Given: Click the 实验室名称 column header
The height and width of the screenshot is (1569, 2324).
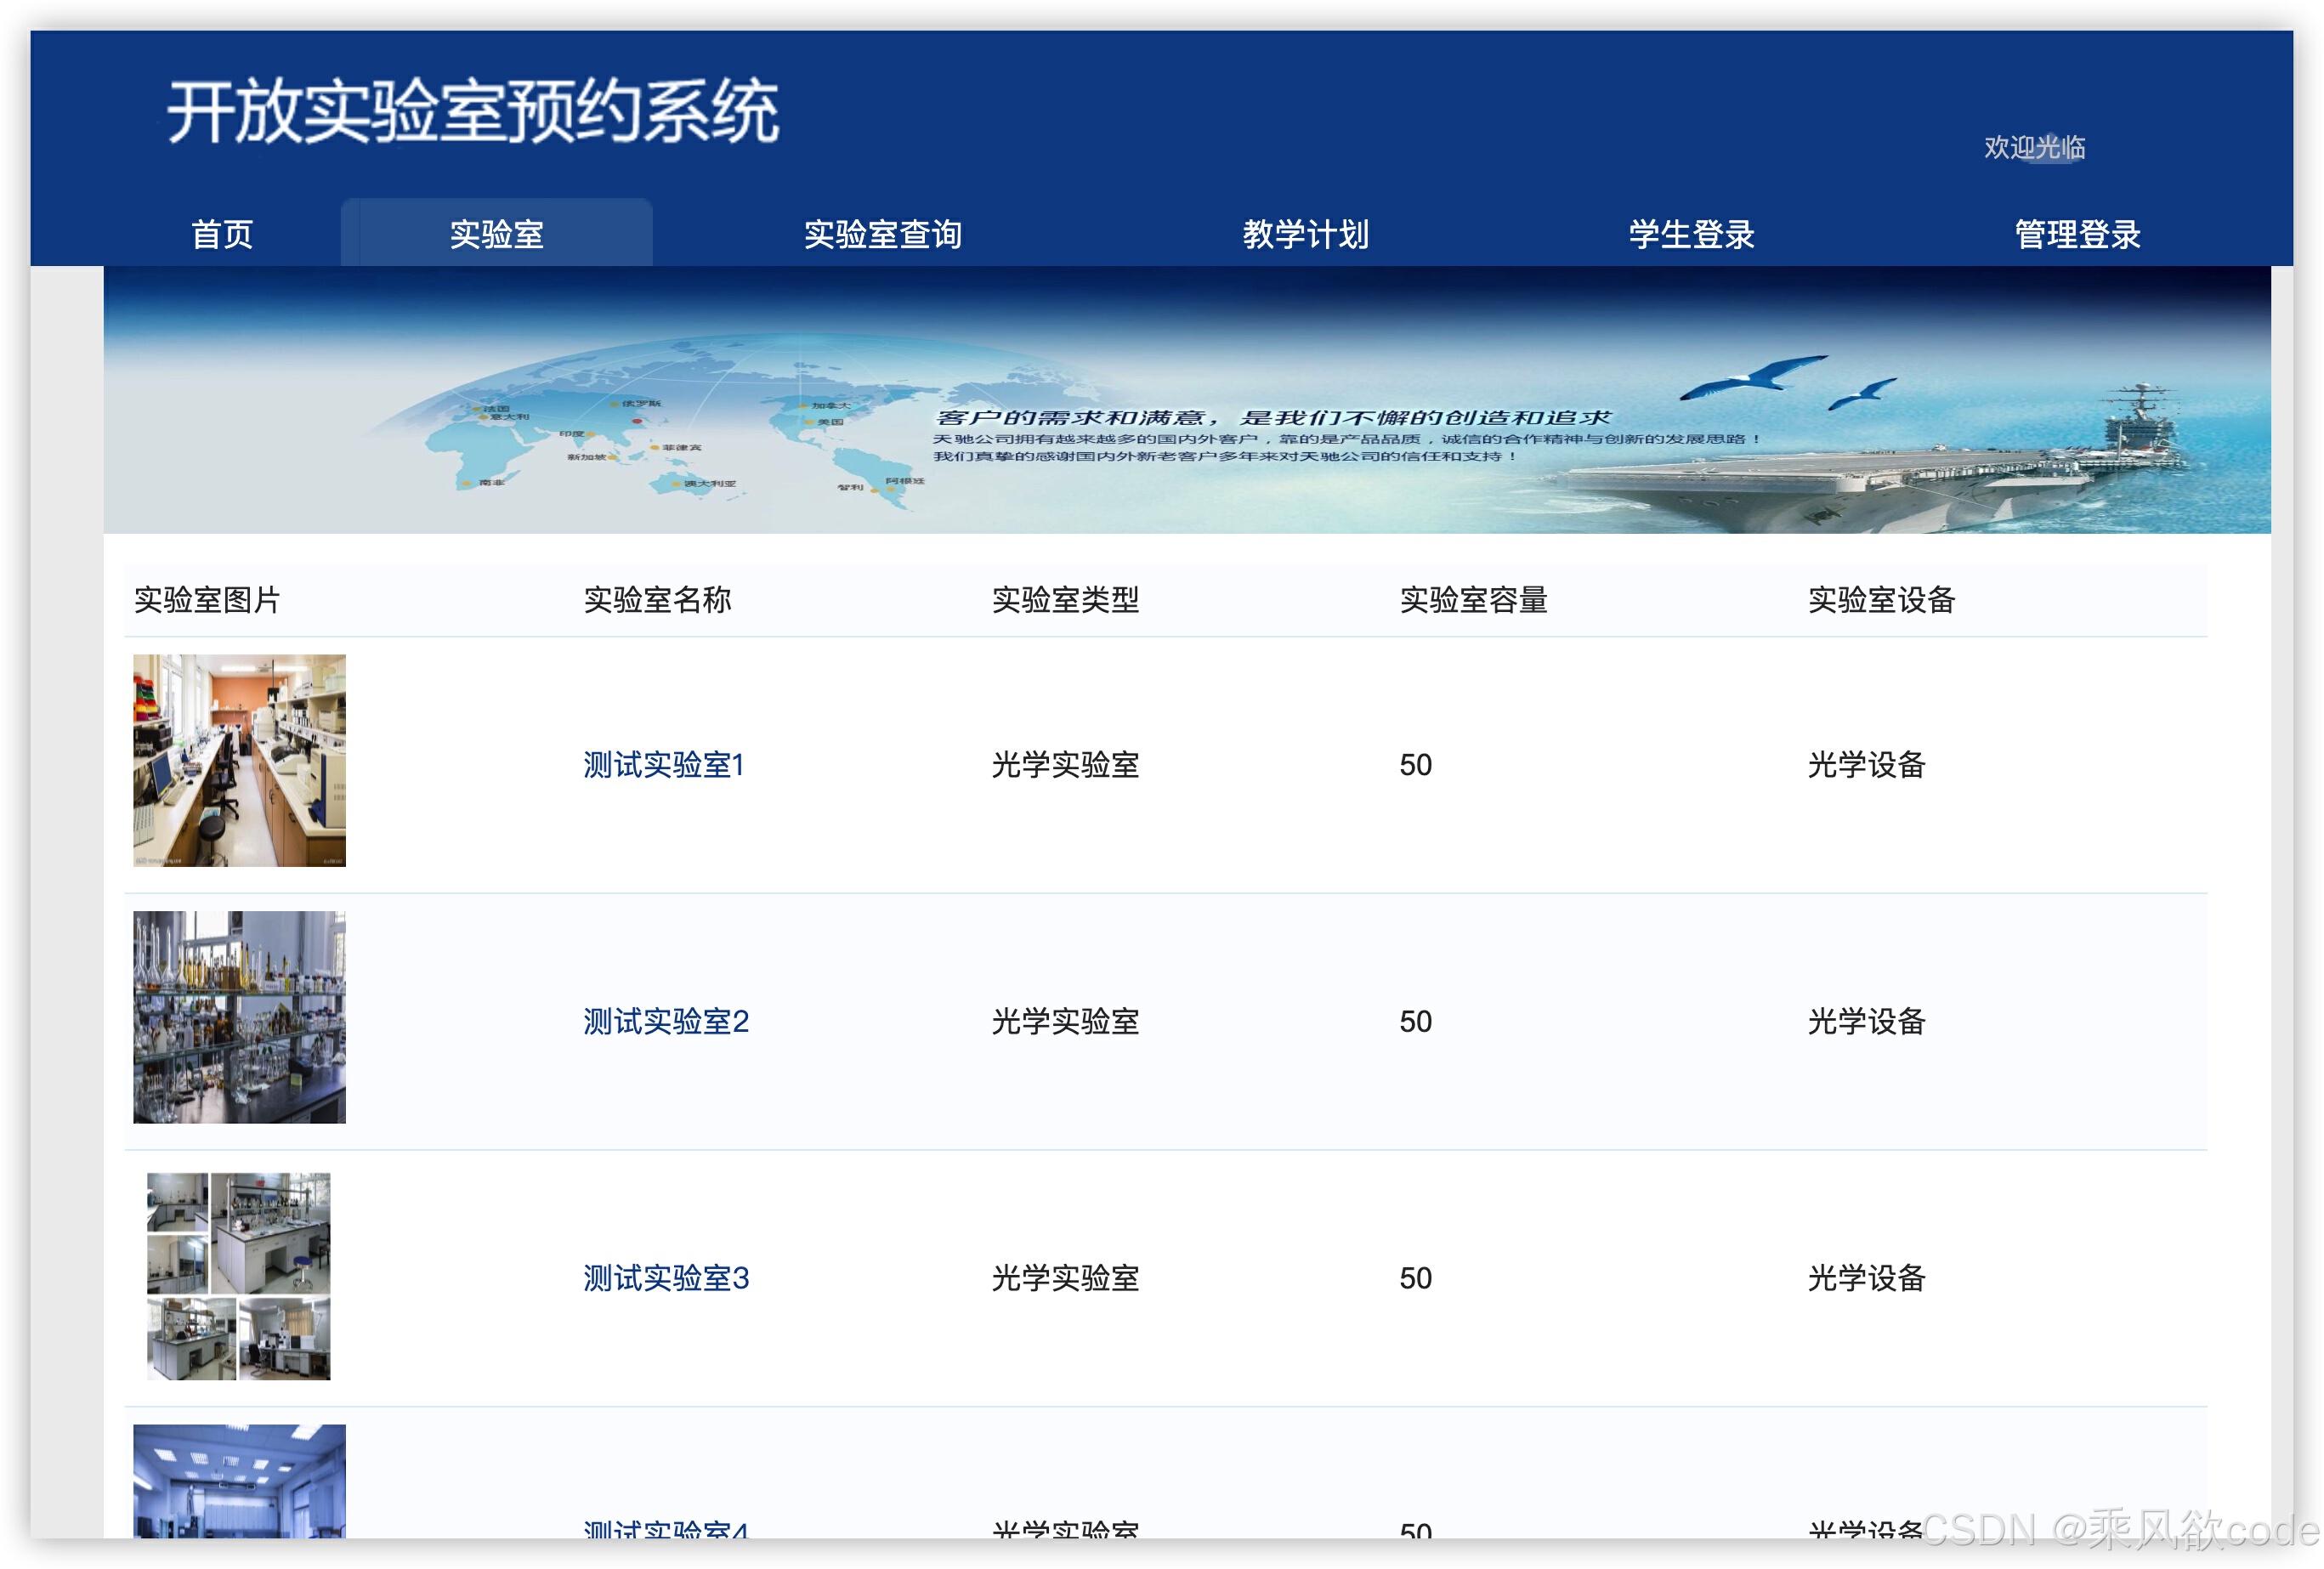Looking at the screenshot, I should pos(658,600).
